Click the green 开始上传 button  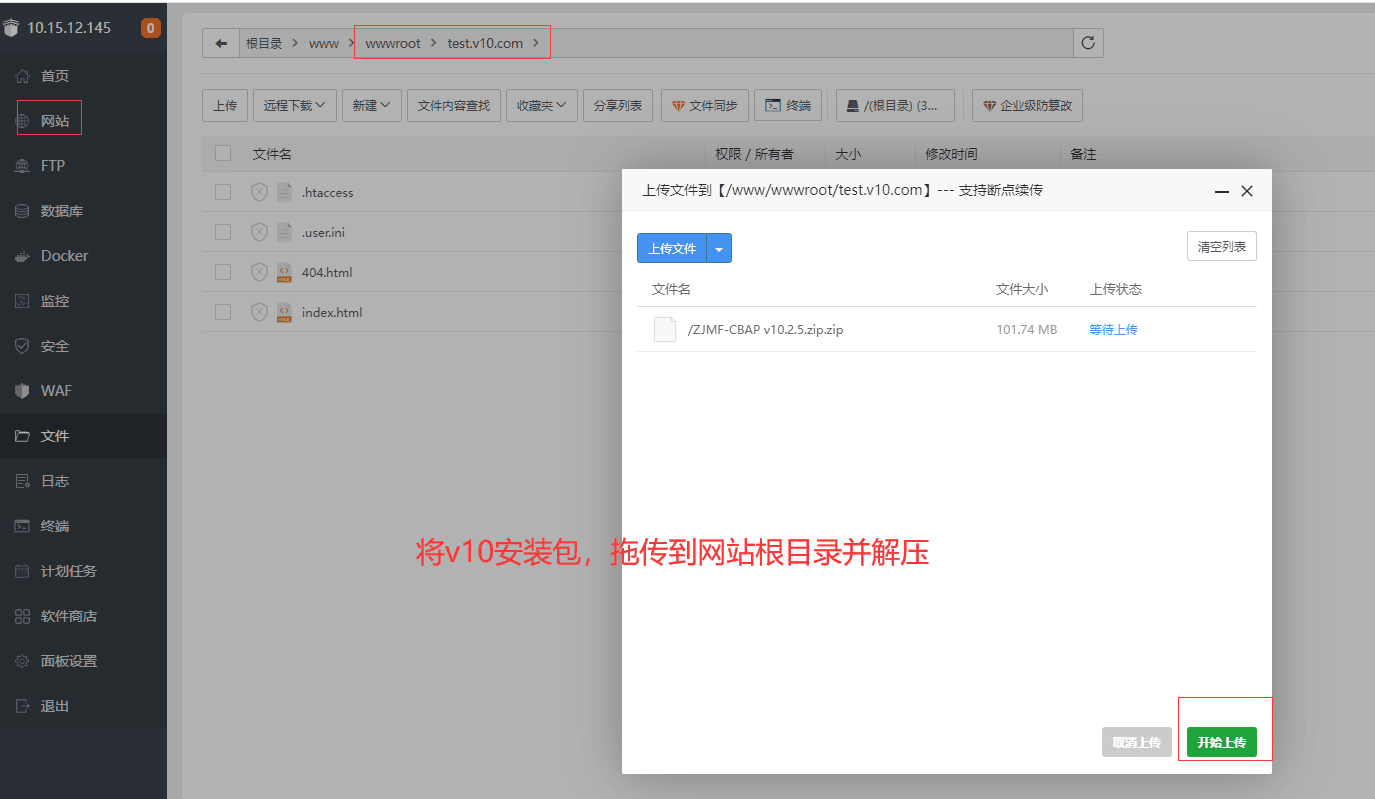pyautogui.click(x=1222, y=742)
